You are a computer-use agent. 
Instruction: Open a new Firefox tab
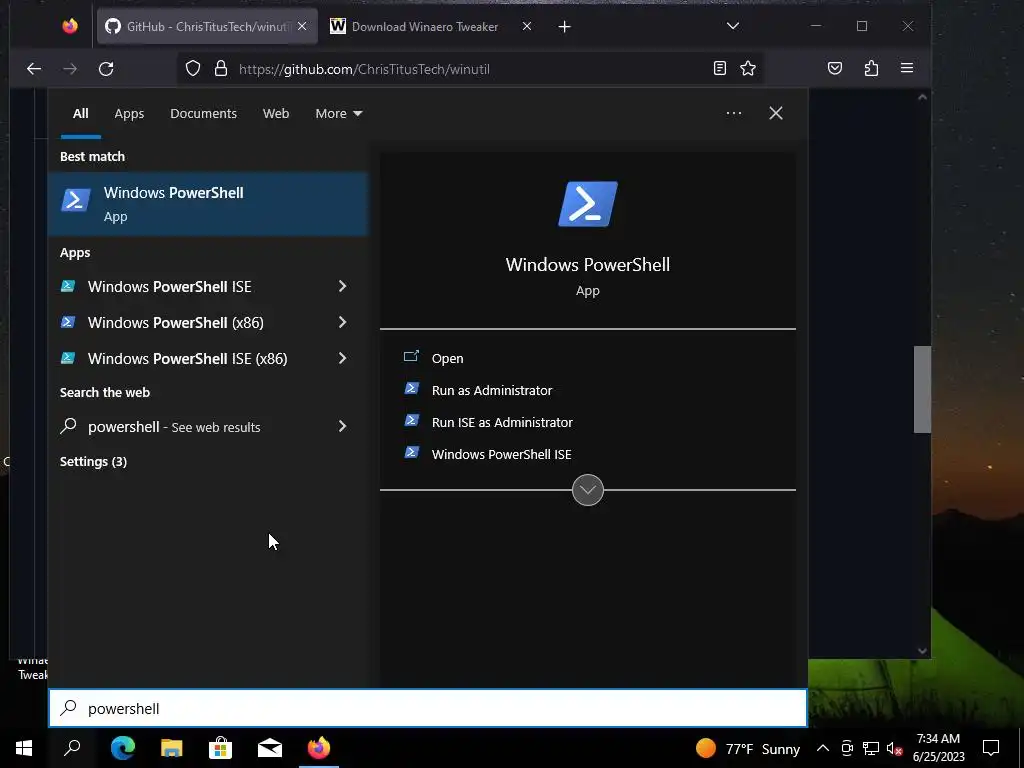565,27
